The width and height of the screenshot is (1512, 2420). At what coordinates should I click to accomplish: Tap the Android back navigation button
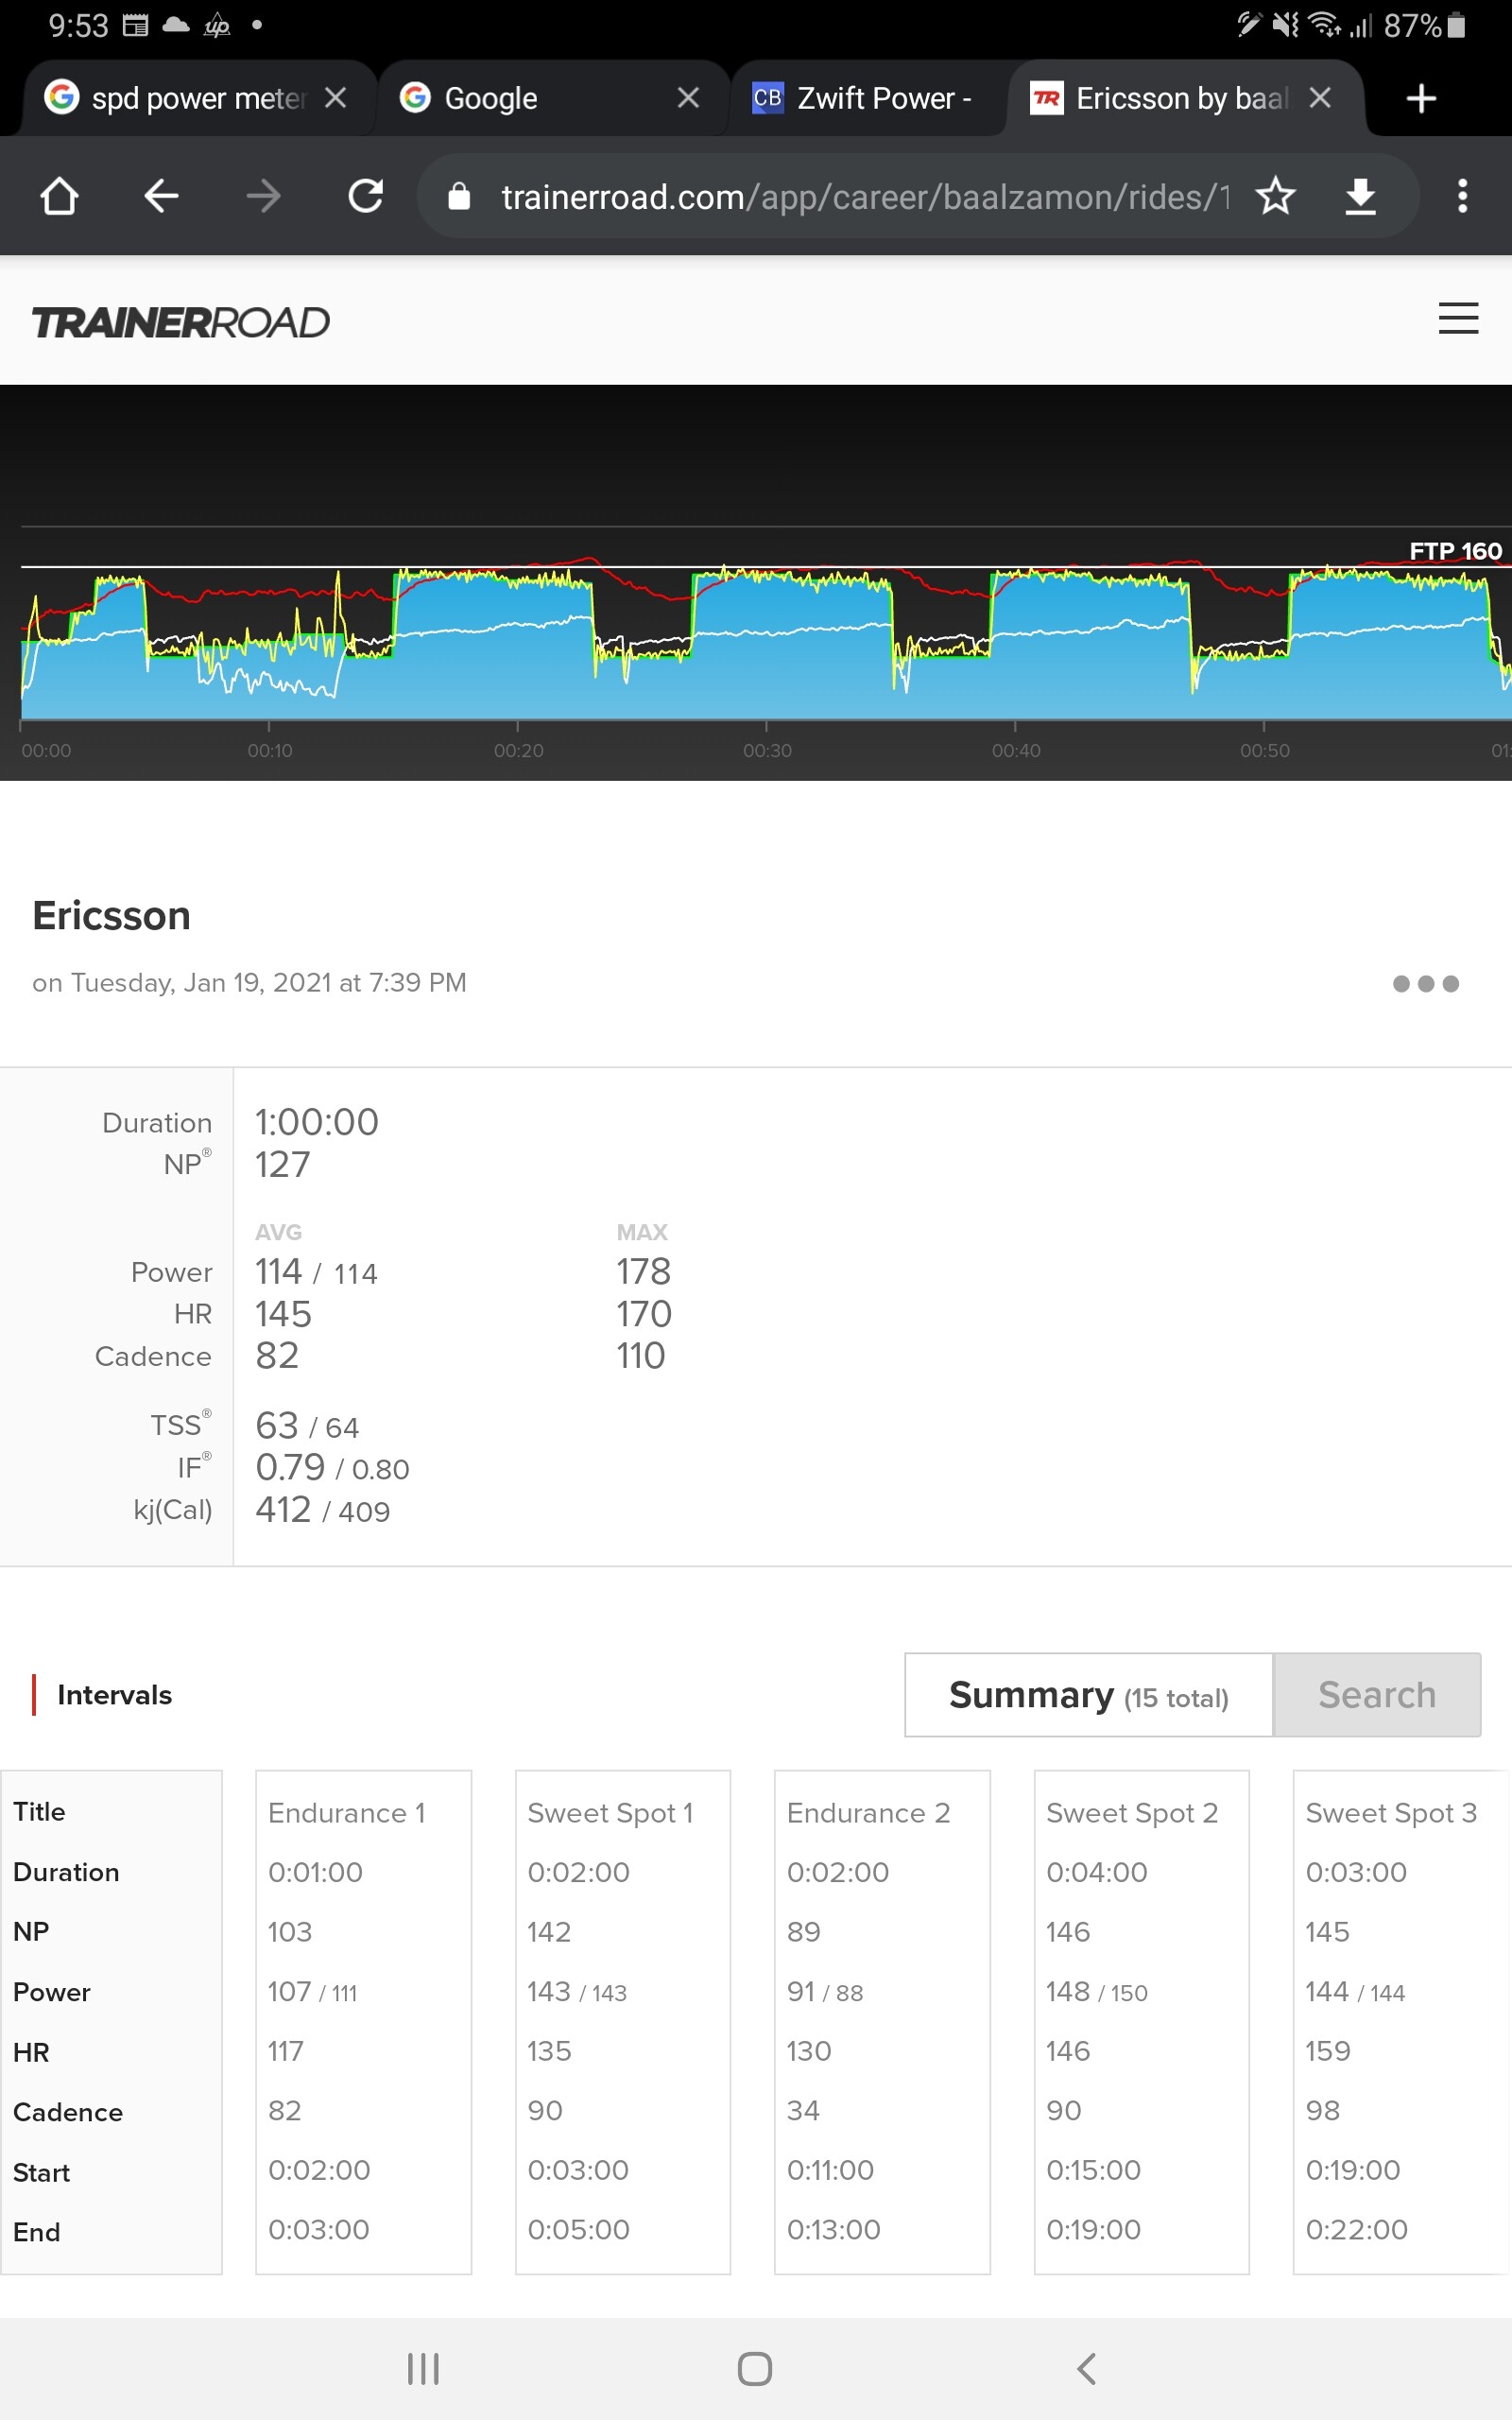point(1087,2369)
